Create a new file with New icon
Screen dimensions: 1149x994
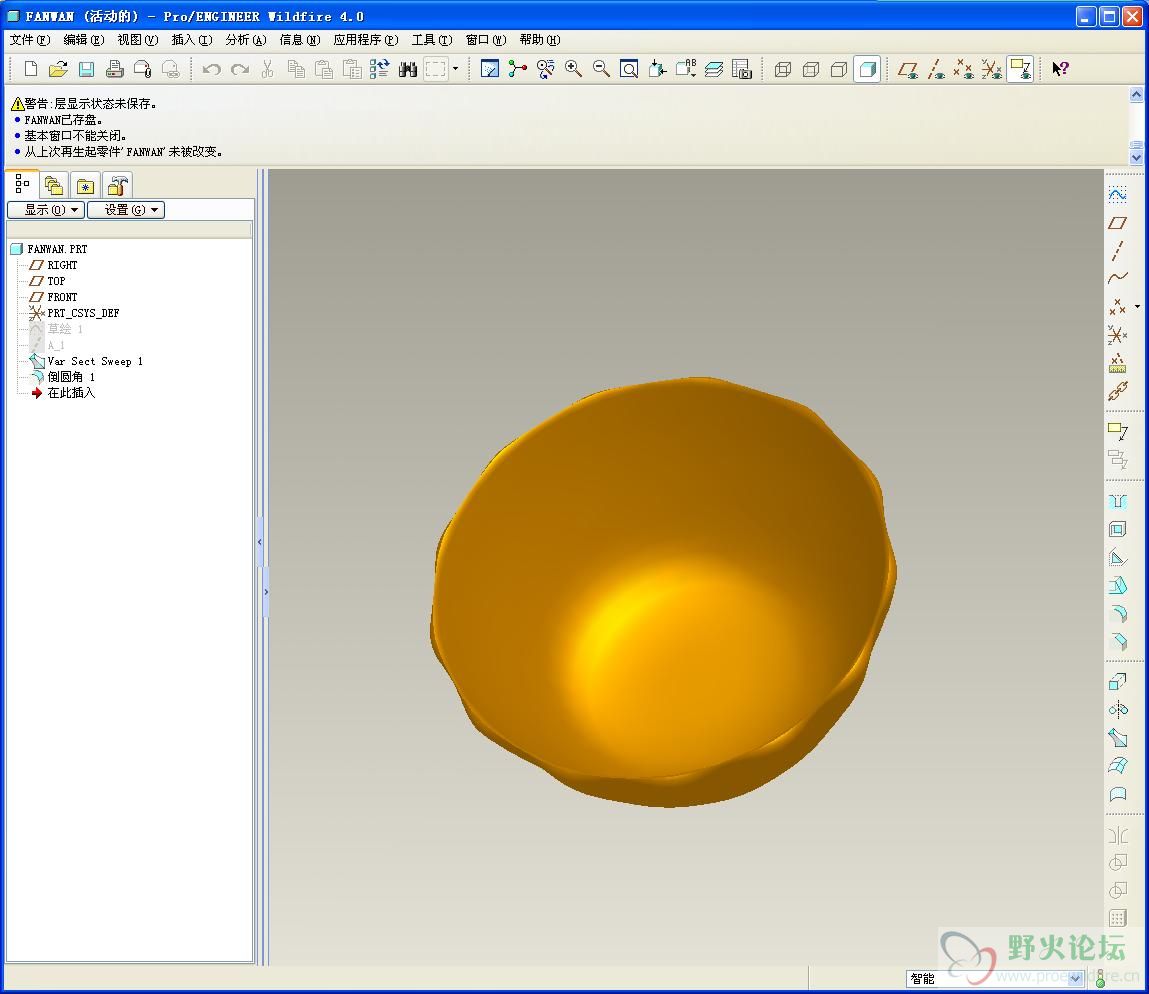coord(31,69)
